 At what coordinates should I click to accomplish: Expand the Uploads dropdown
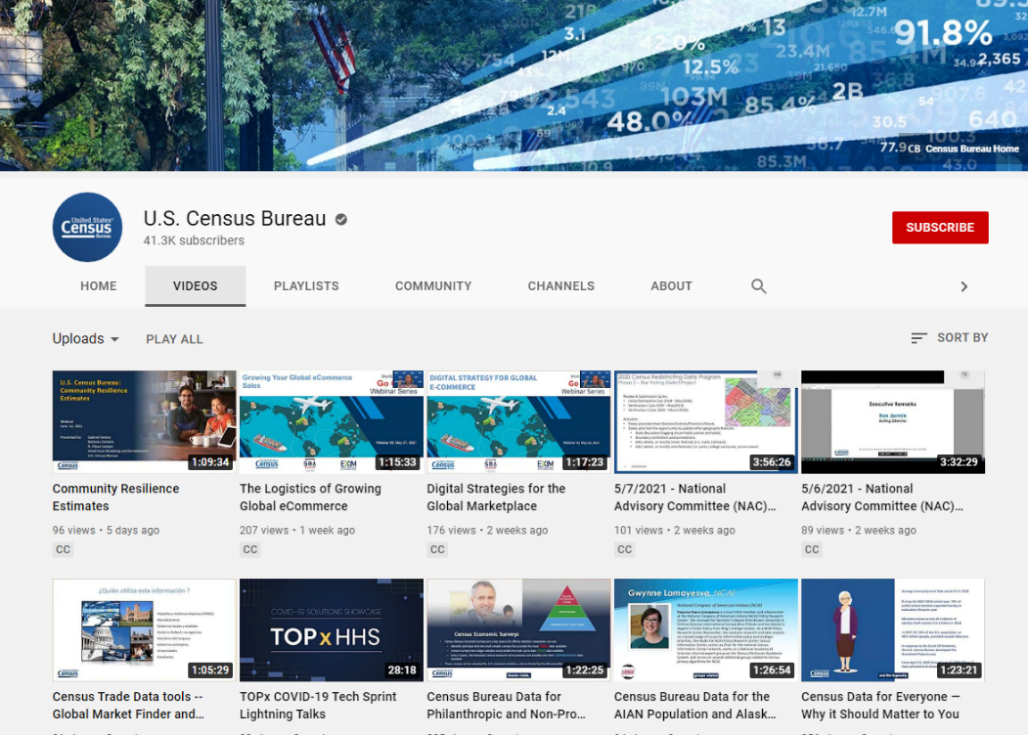coord(86,339)
